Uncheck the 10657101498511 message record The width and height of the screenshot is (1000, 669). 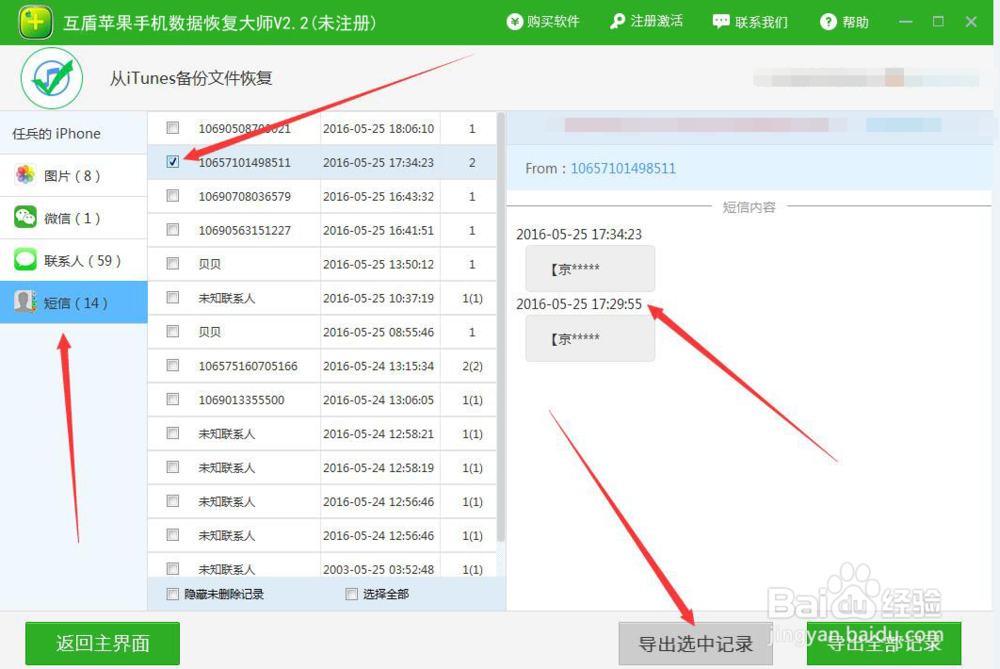(172, 162)
